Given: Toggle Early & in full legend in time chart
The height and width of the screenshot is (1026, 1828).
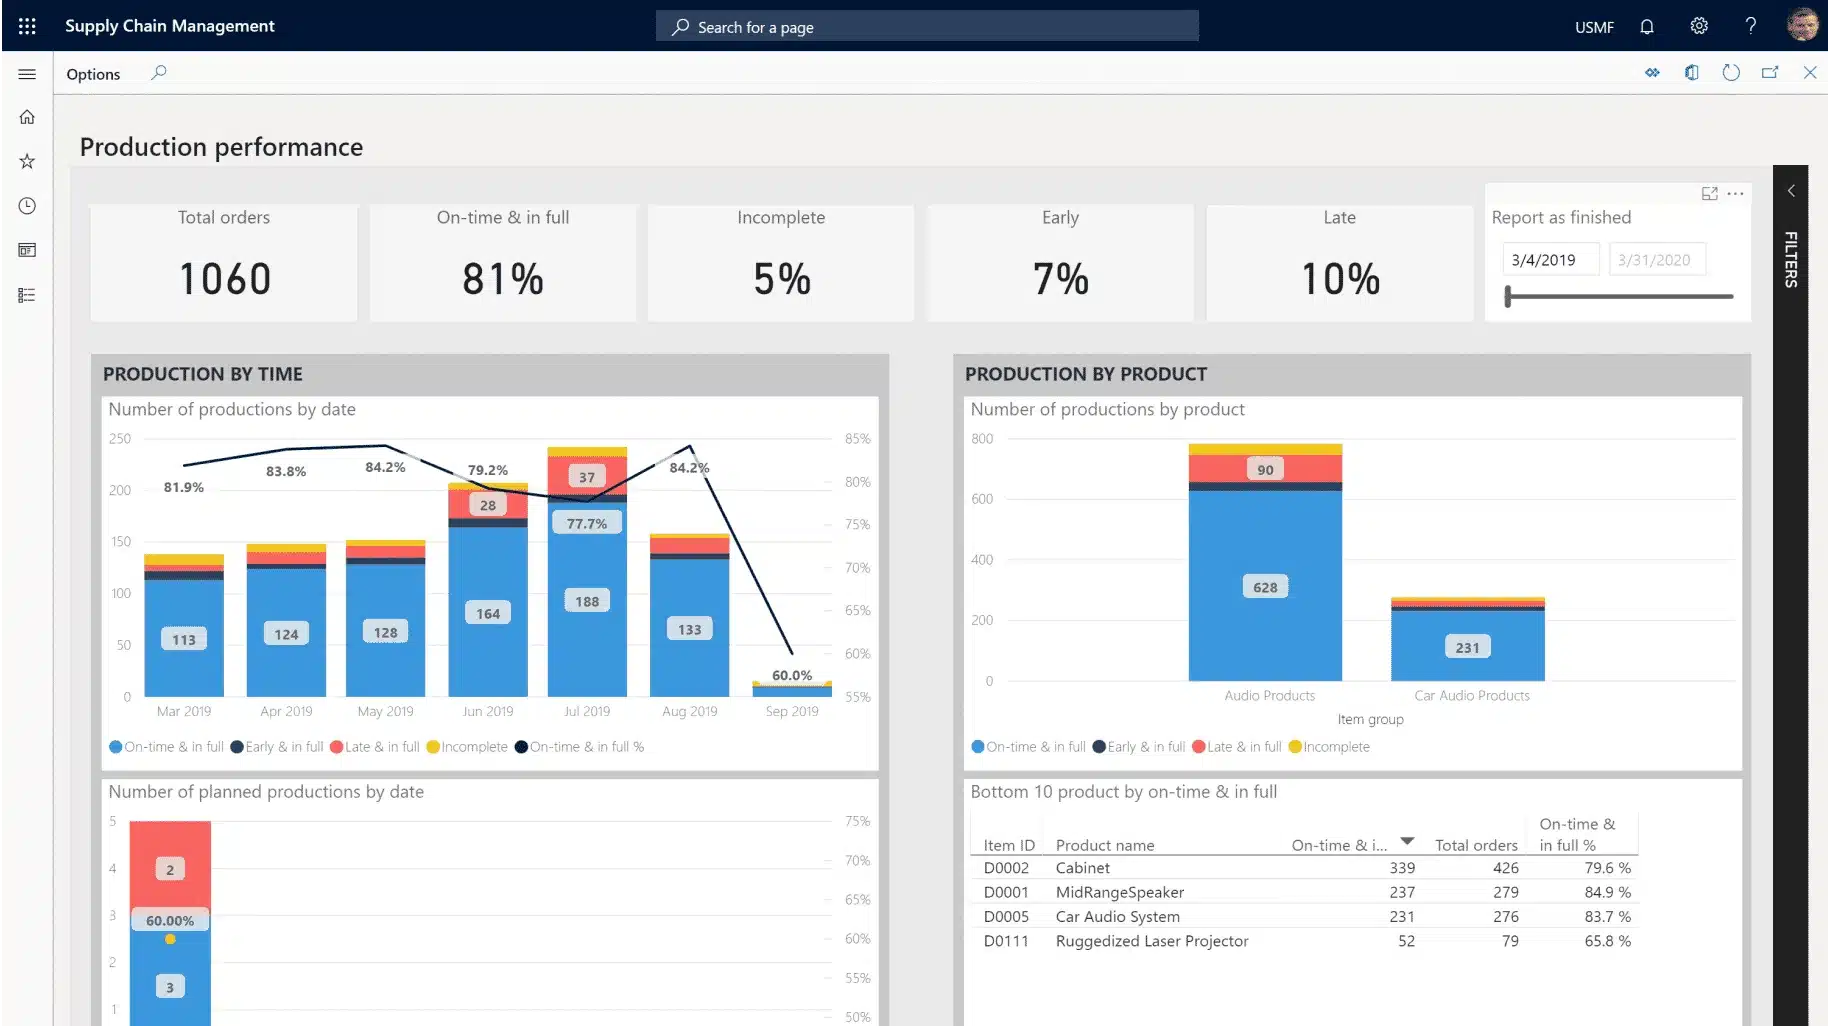Looking at the screenshot, I should coord(277,747).
